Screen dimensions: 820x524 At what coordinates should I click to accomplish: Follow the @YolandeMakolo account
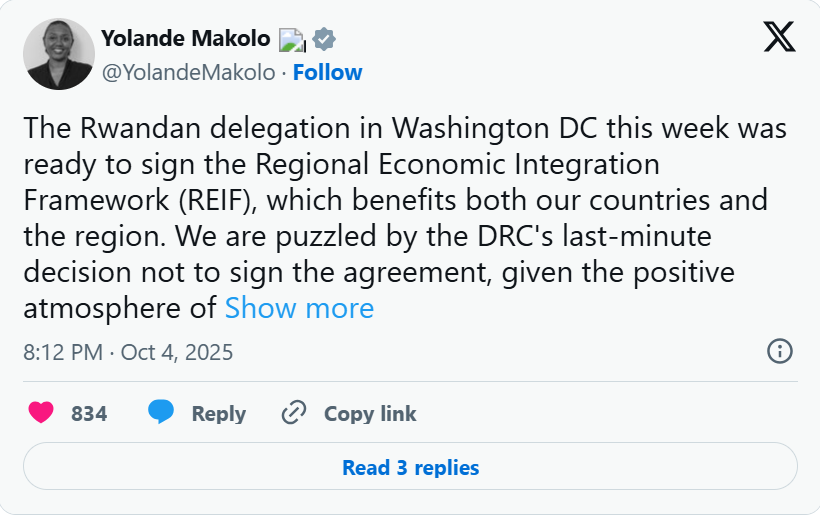point(327,72)
